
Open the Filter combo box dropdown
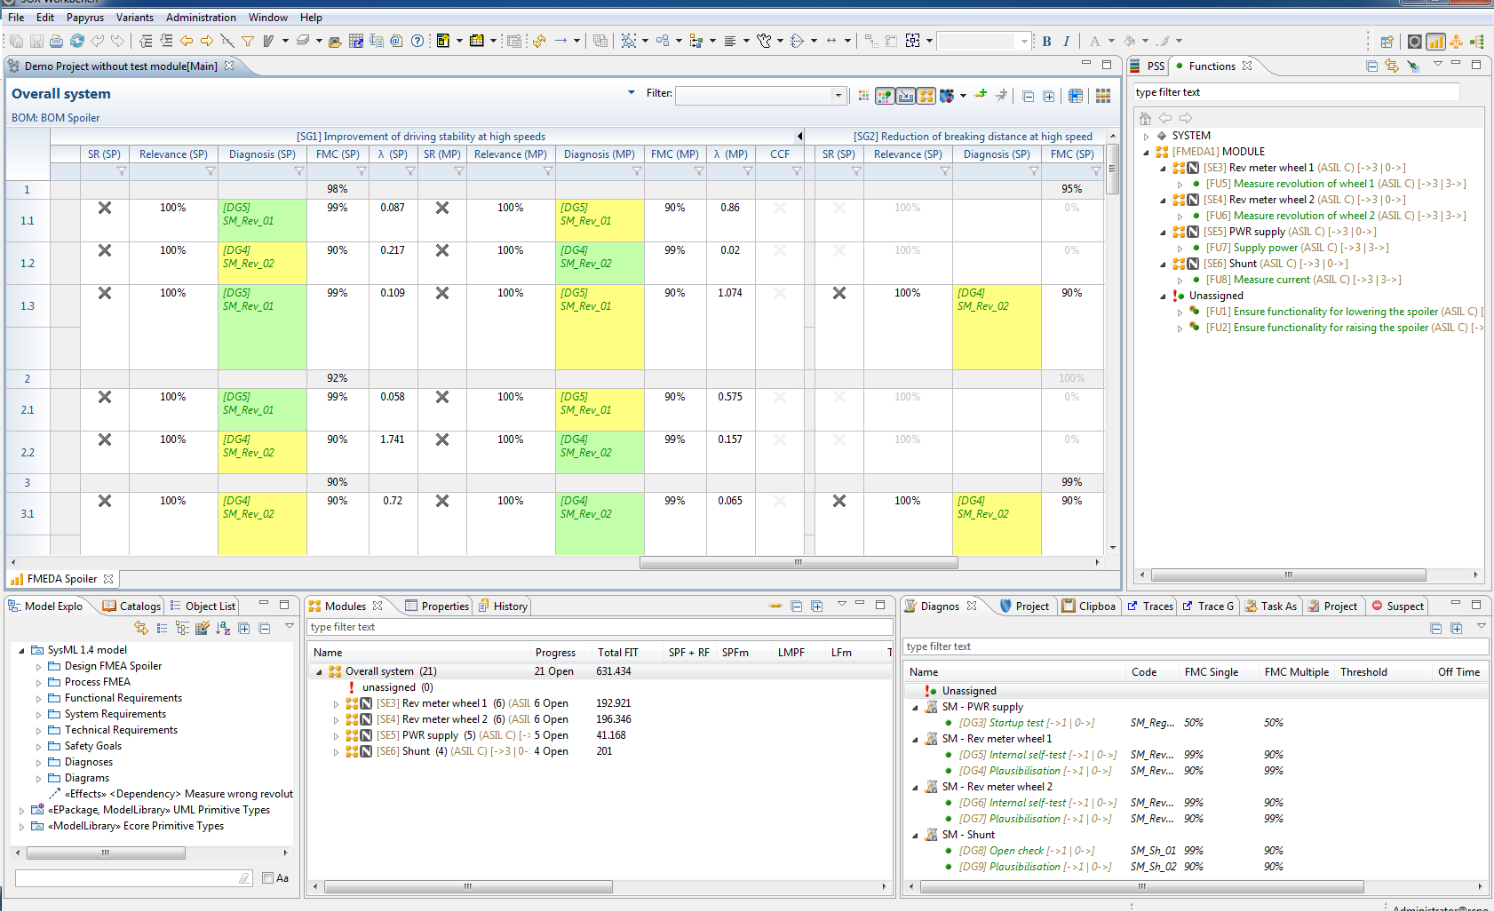838,96
